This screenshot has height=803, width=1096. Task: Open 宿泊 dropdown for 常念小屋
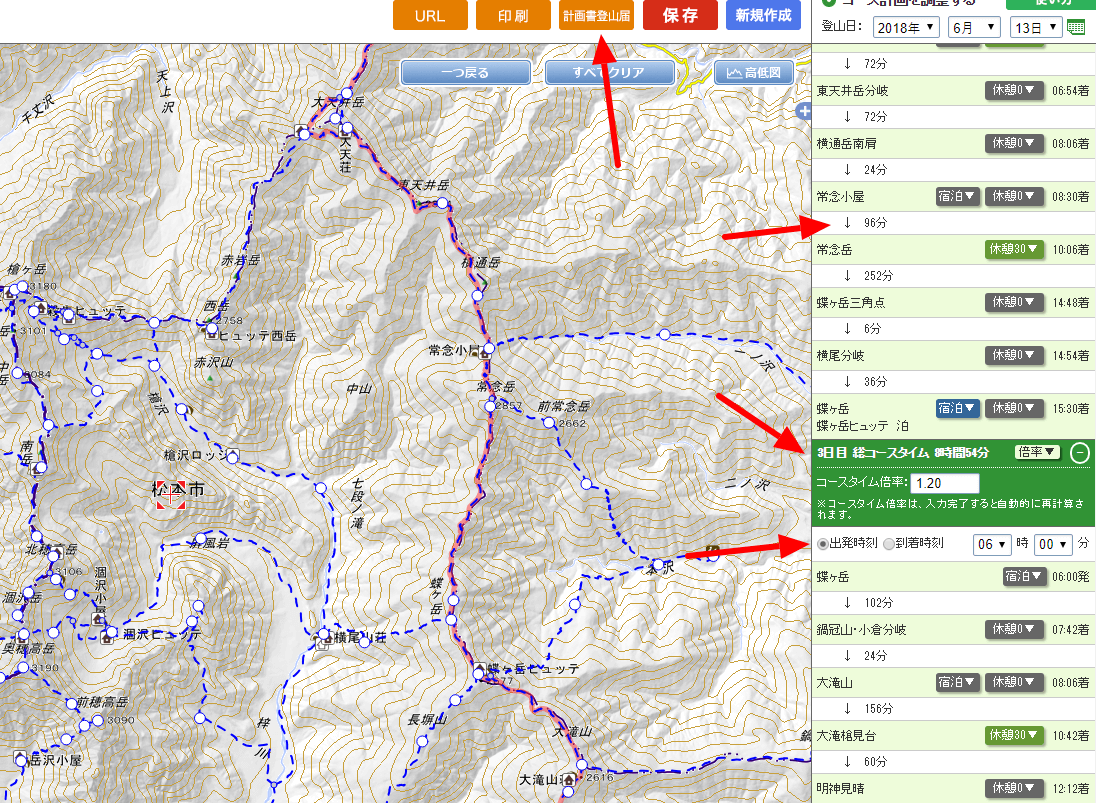tap(957, 196)
